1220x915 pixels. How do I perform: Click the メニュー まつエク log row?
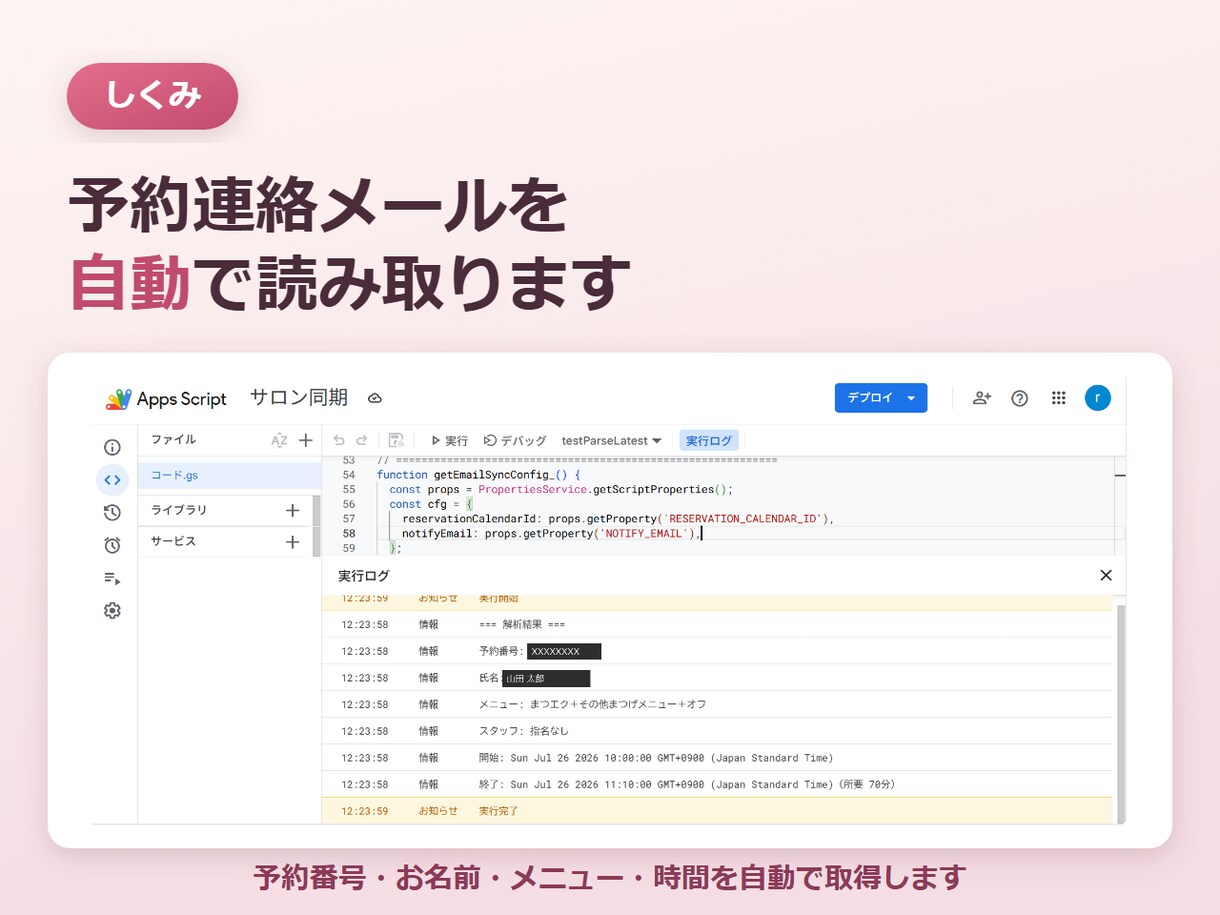(717, 704)
